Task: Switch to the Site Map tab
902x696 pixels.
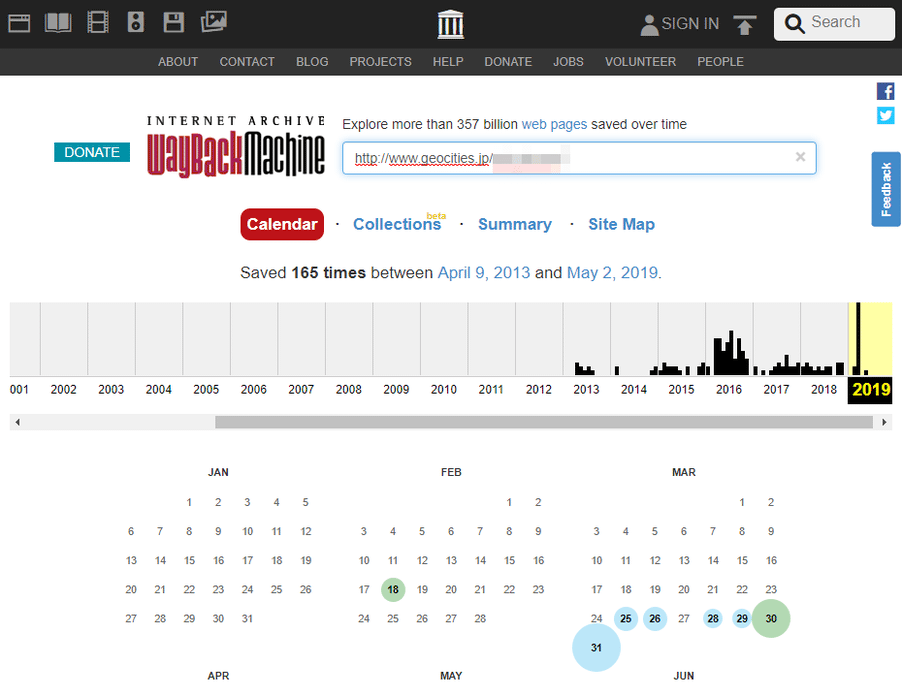Action: coord(621,224)
